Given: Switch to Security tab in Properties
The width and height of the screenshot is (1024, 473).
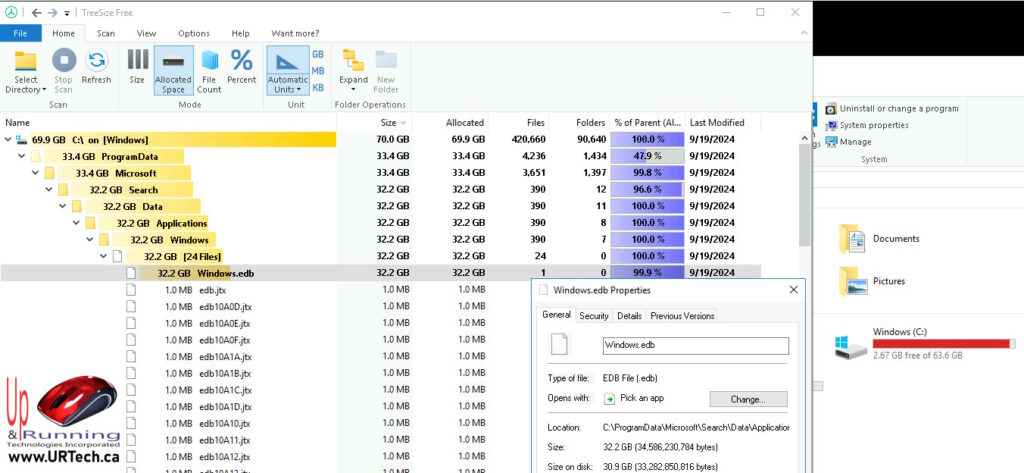Looking at the screenshot, I should coord(593,316).
